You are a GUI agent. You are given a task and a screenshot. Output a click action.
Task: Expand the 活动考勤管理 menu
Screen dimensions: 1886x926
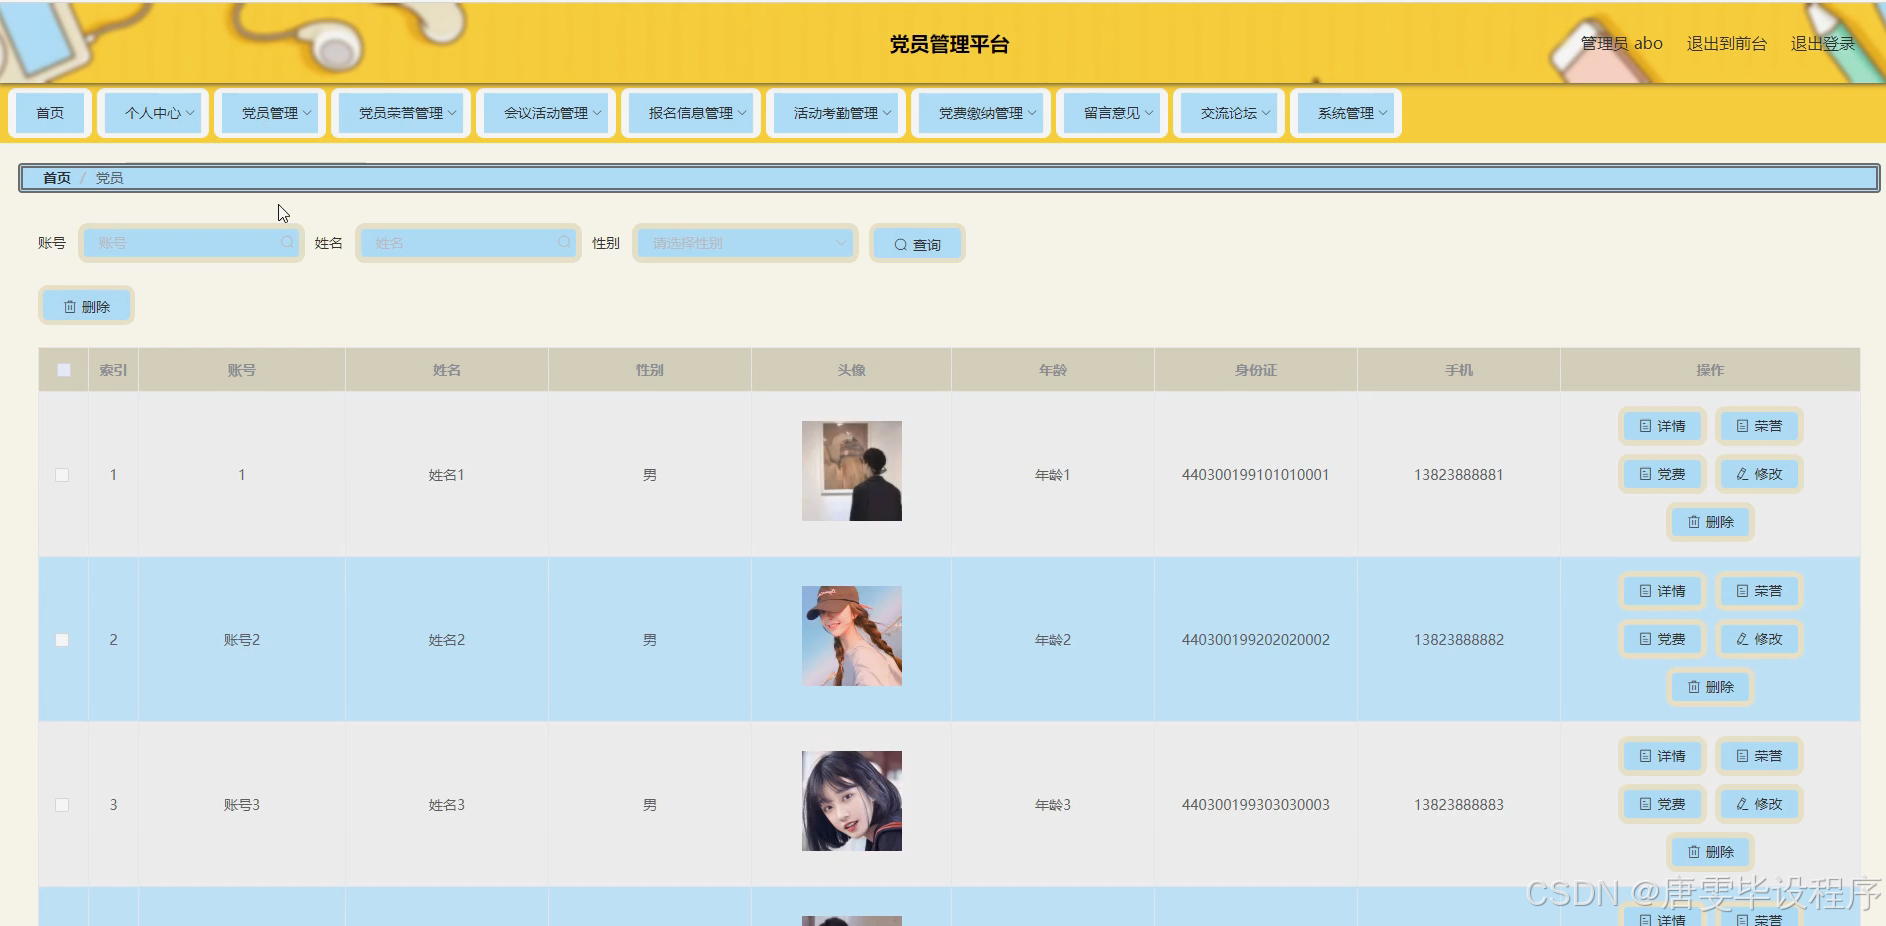836,113
